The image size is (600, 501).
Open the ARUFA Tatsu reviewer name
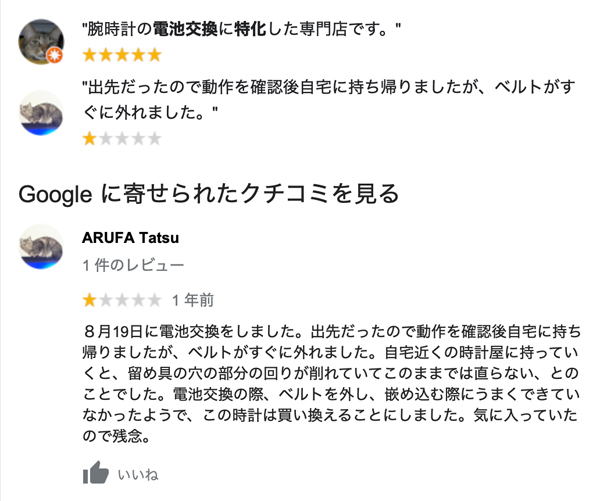137,237
